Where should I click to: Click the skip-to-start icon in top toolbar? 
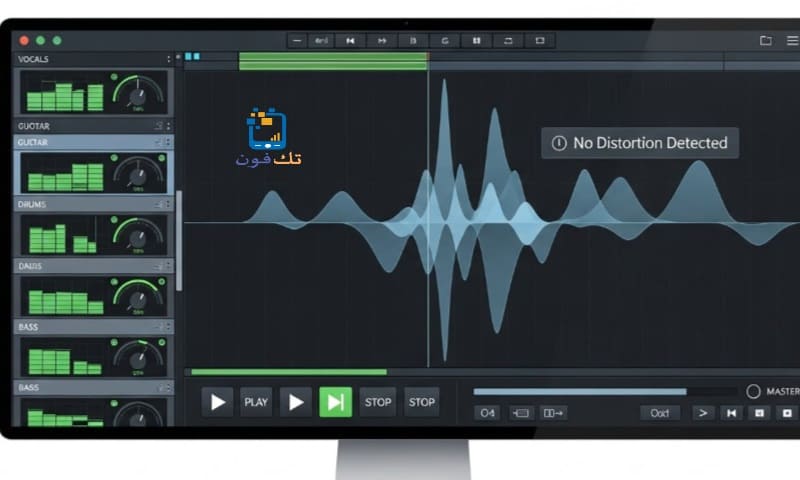coord(350,41)
